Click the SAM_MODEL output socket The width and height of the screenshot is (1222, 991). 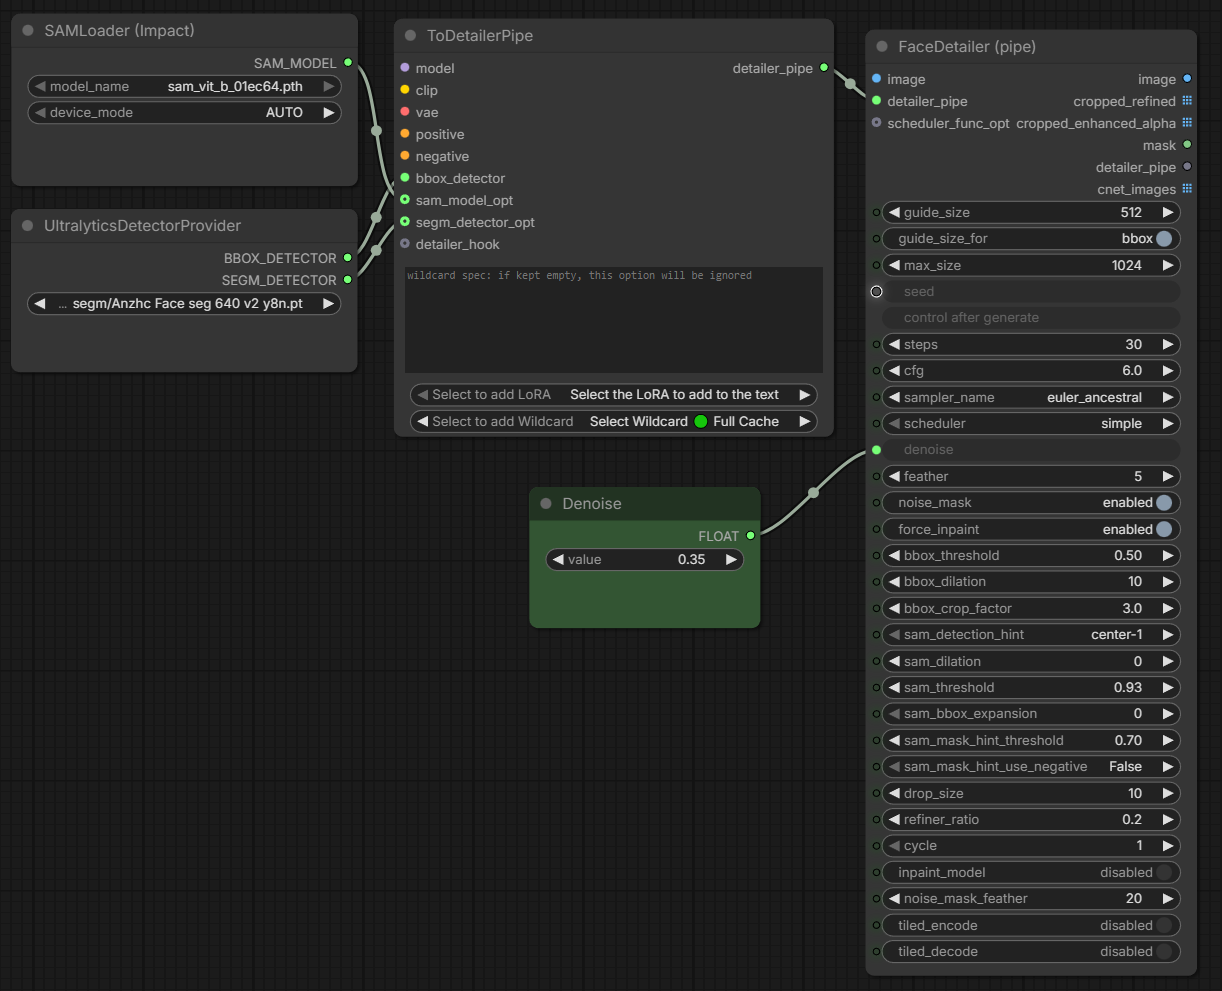coord(348,63)
